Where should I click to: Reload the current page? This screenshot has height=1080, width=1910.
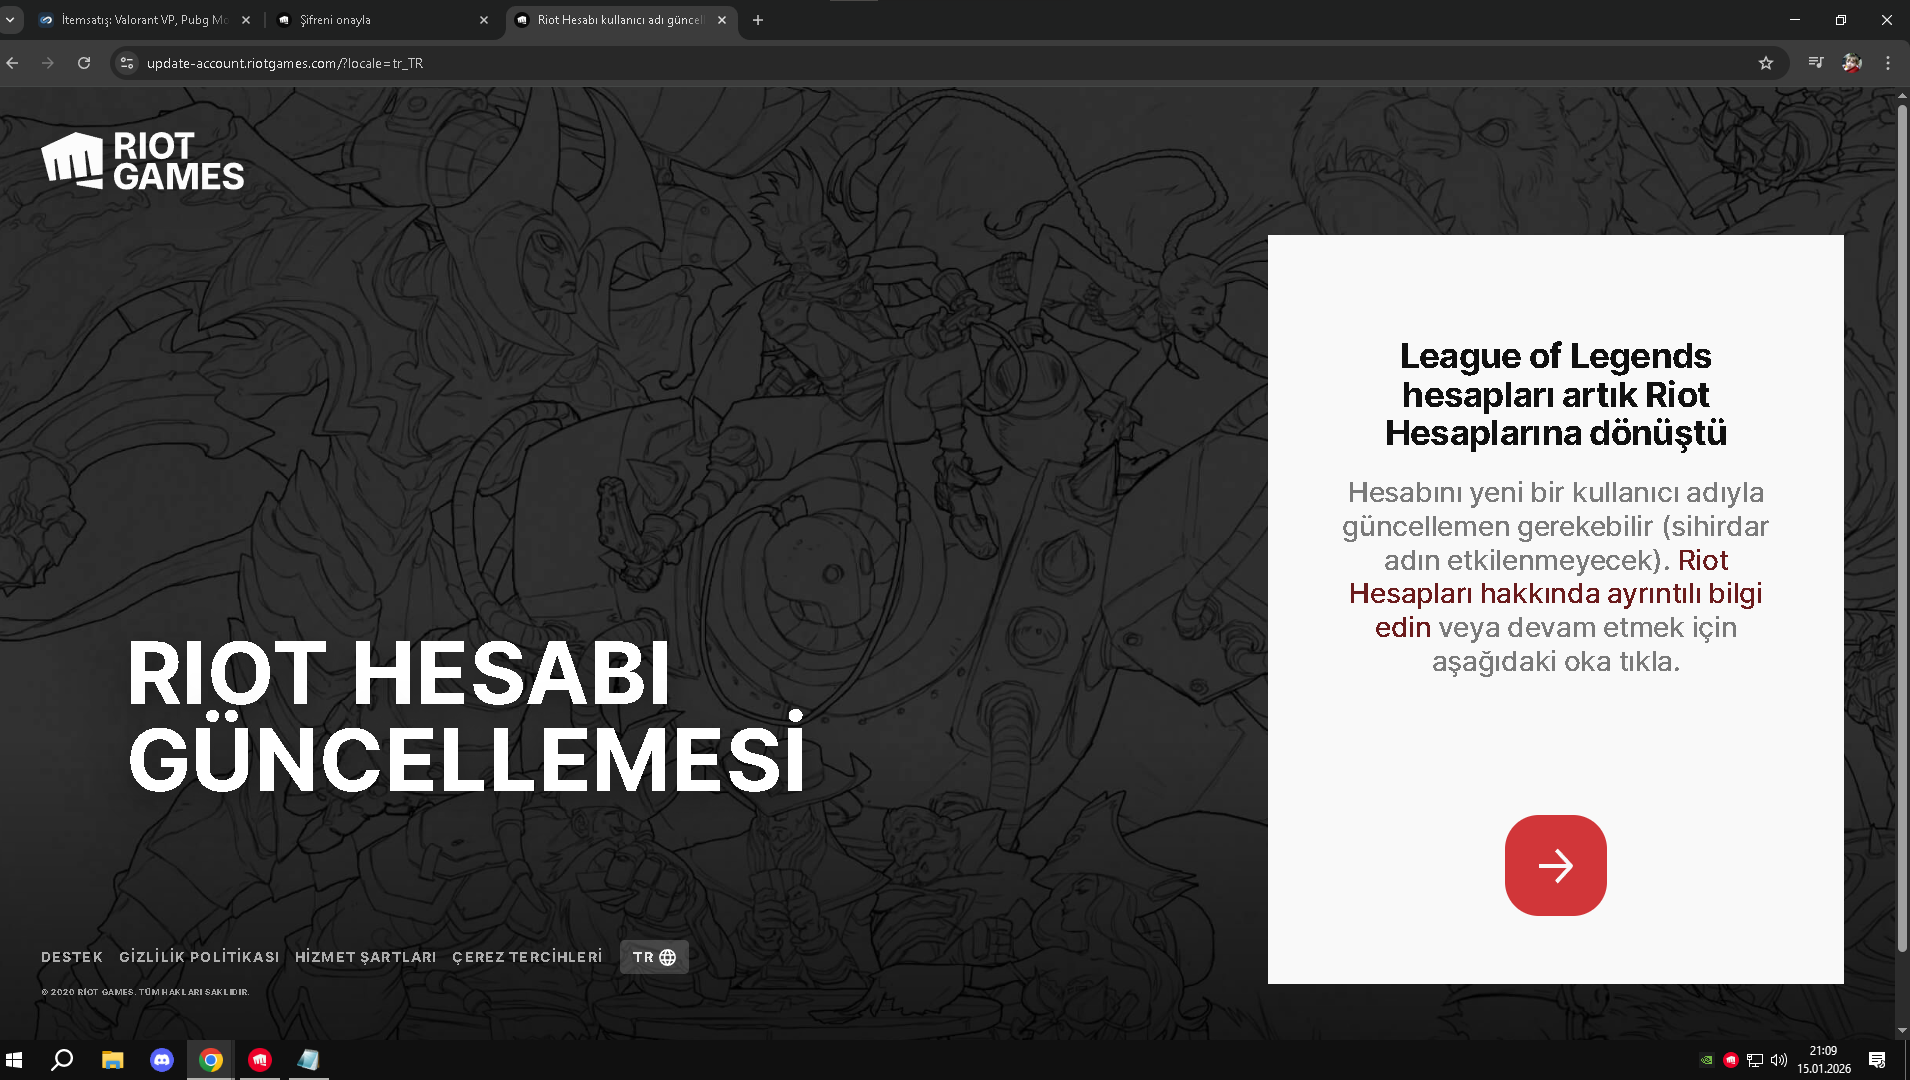click(84, 63)
